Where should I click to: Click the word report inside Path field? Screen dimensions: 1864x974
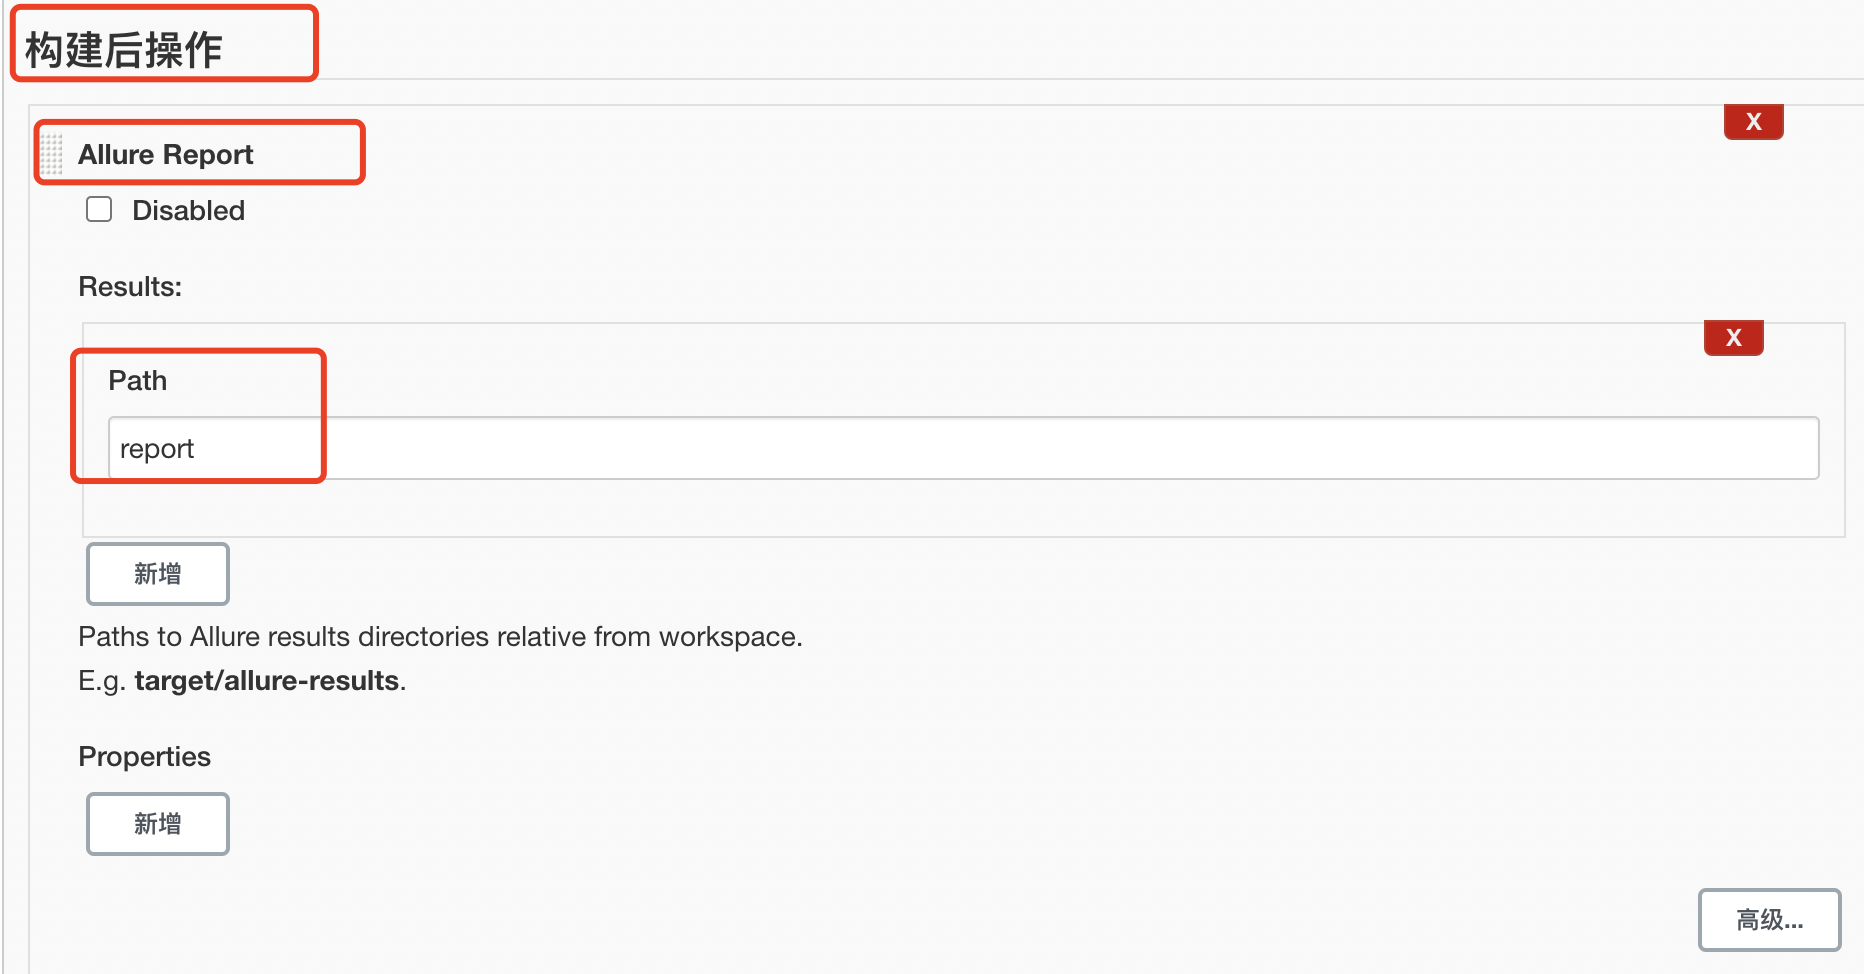pyautogui.click(x=157, y=449)
